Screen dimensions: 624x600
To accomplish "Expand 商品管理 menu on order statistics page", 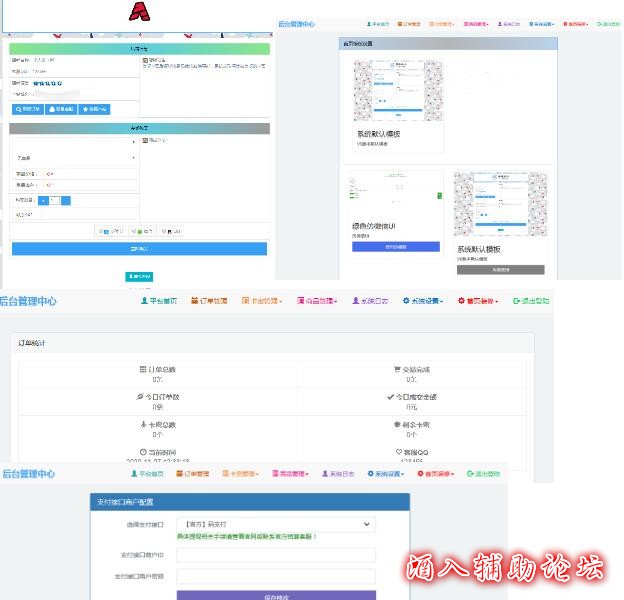I will coord(317,301).
